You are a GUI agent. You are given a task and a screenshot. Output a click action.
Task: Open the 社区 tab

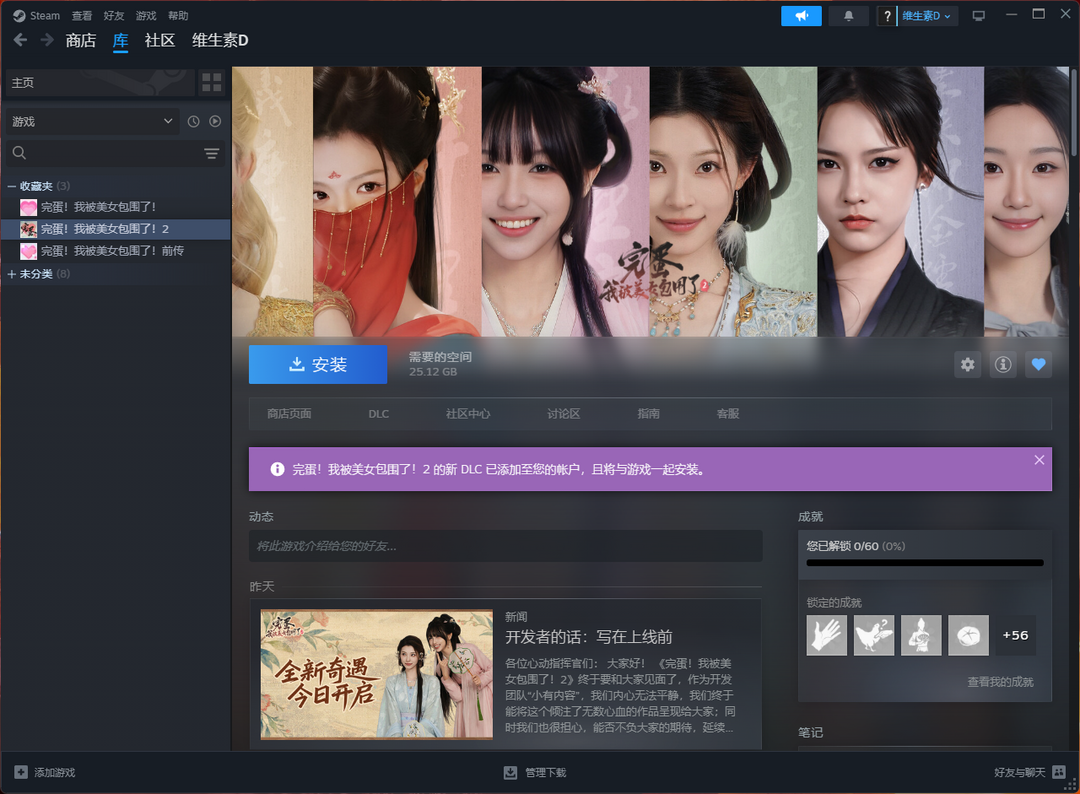pyautogui.click(x=160, y=41)
